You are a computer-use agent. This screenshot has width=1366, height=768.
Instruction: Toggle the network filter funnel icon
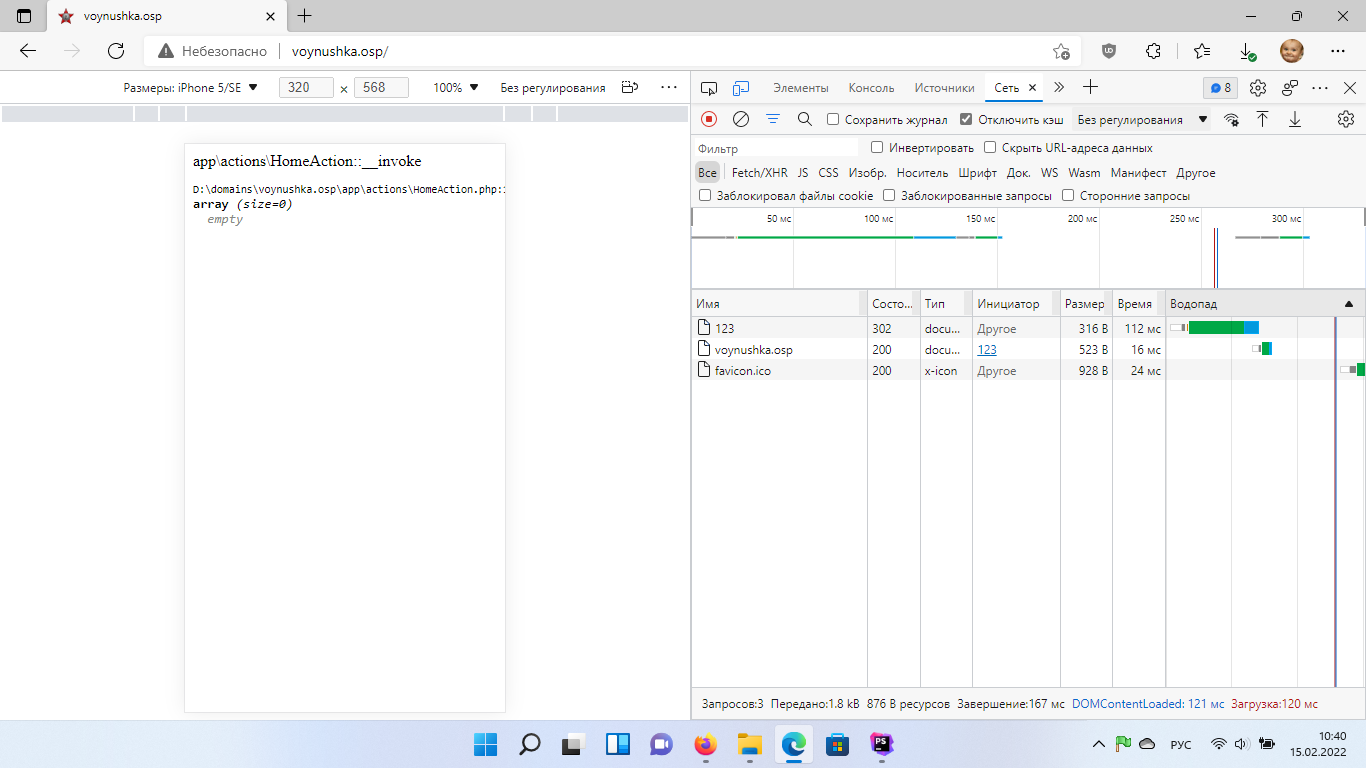coord(773,119)
